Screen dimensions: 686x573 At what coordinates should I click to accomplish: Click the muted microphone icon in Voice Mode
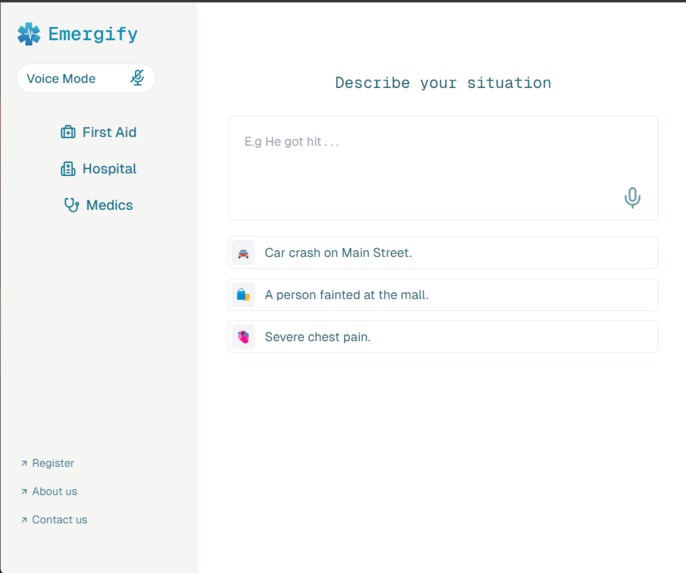(x=137, y=78)
